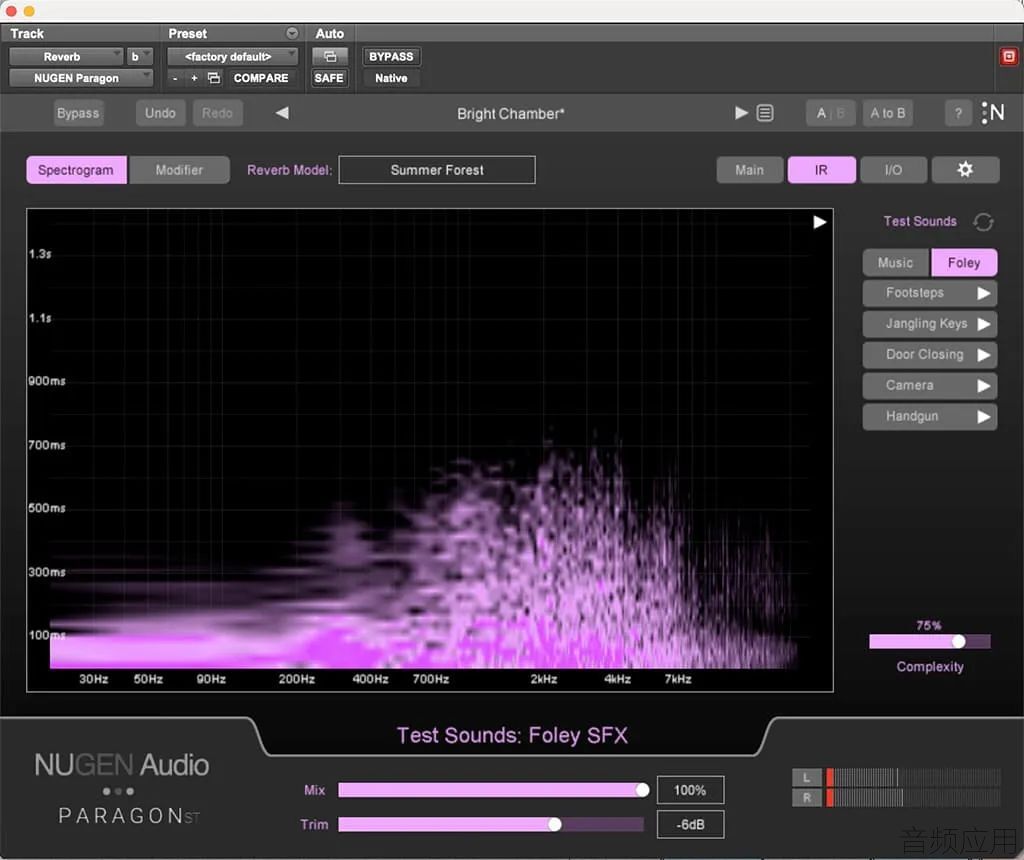Switch to Modifier view
Viewport: 1024px width, 860px height.
click(x=179, y=170)
